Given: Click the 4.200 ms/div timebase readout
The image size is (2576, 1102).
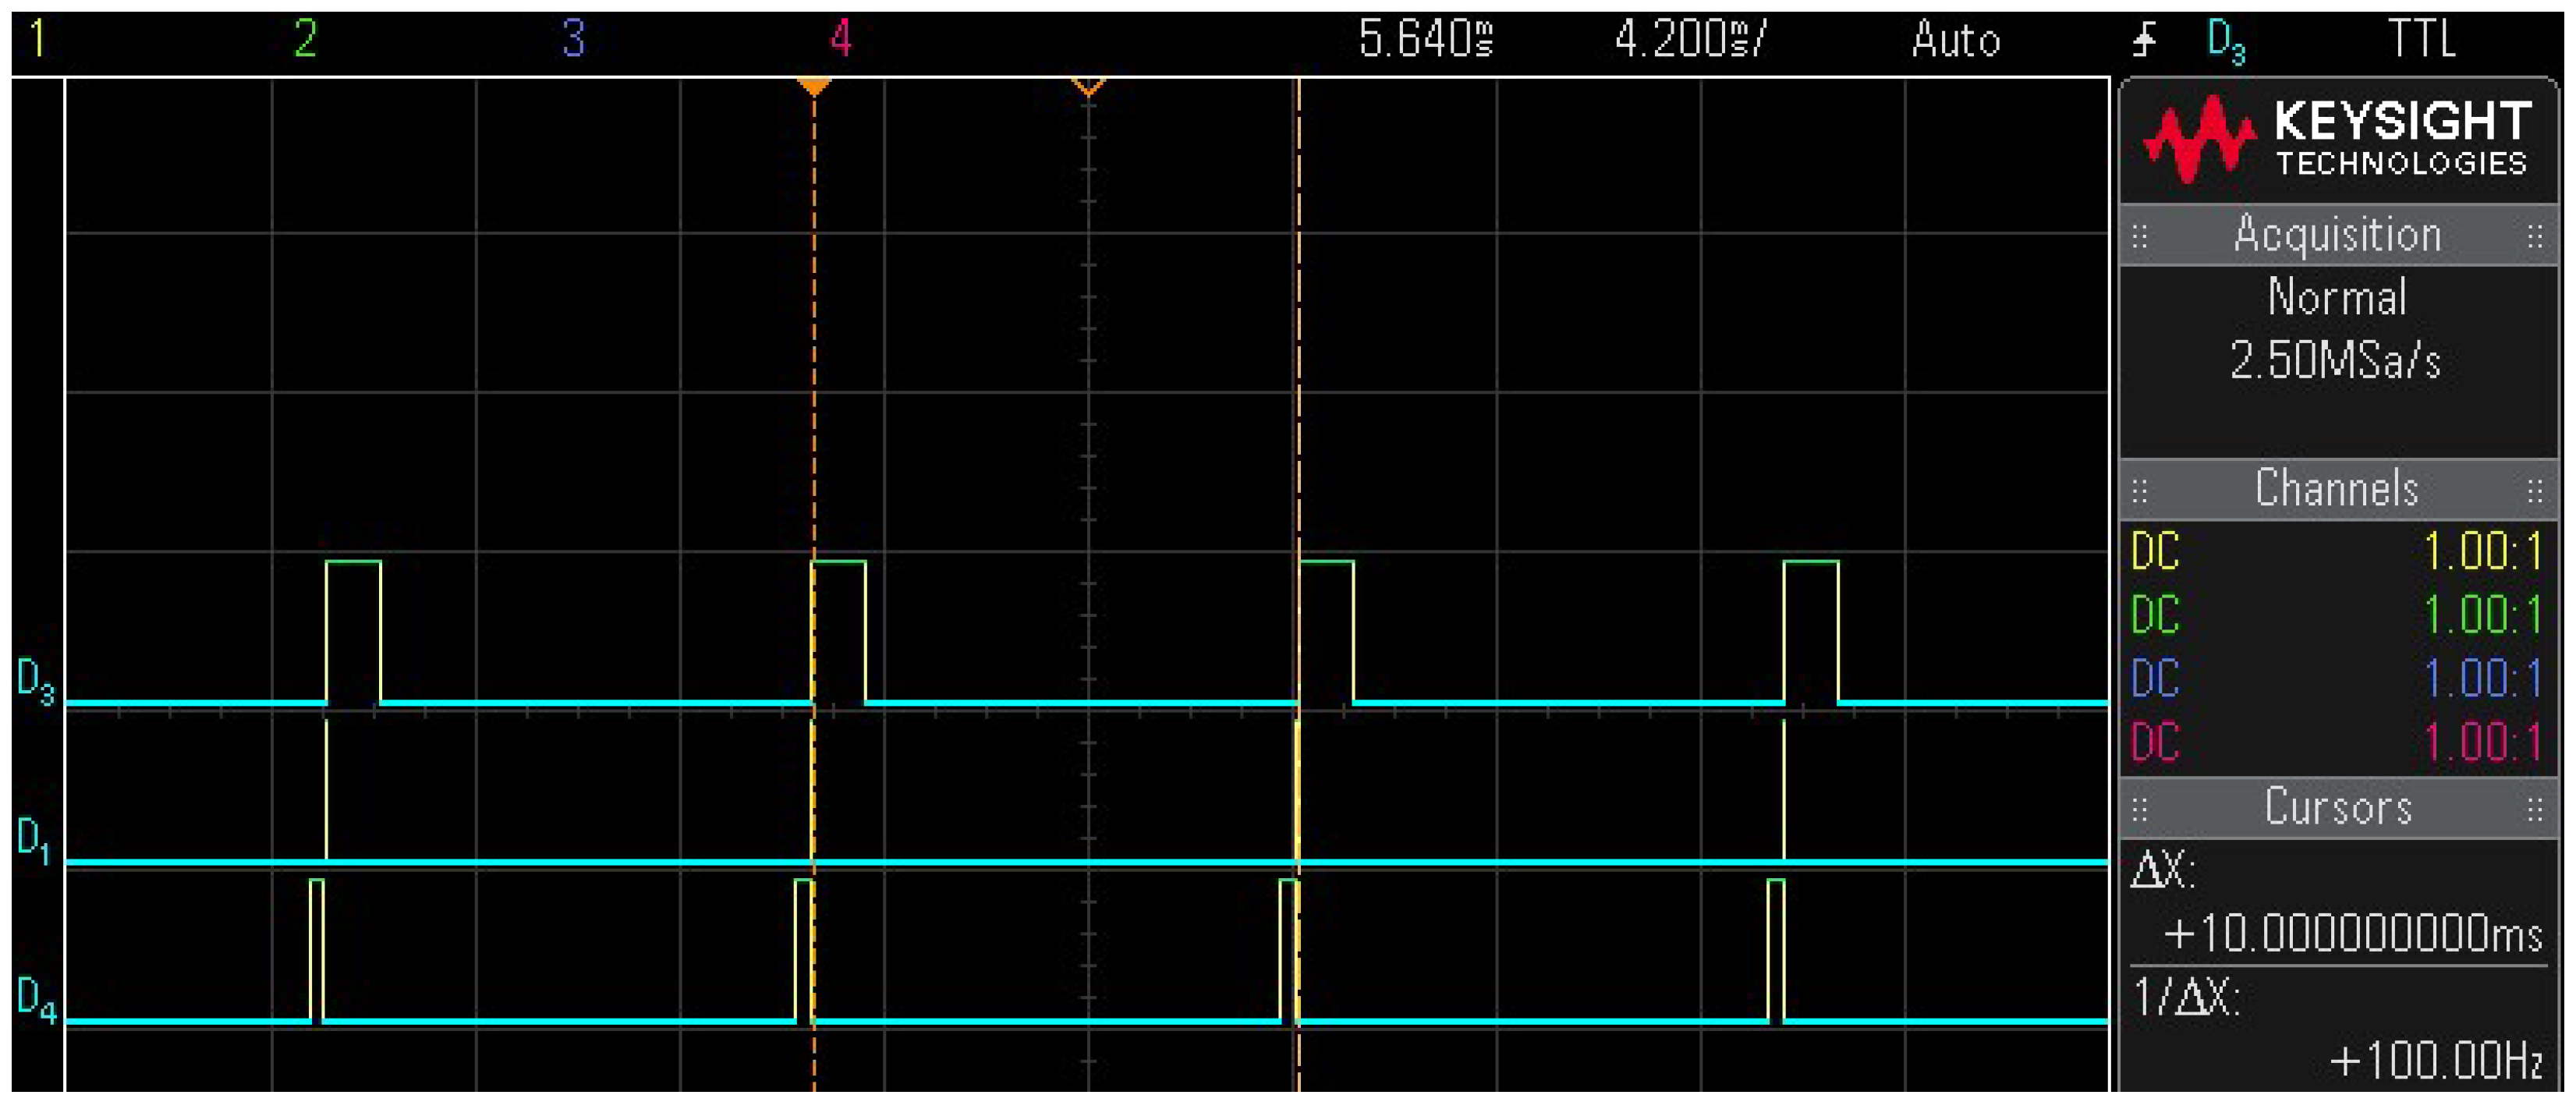Looking at the screenshot, I should [1690, 40].
